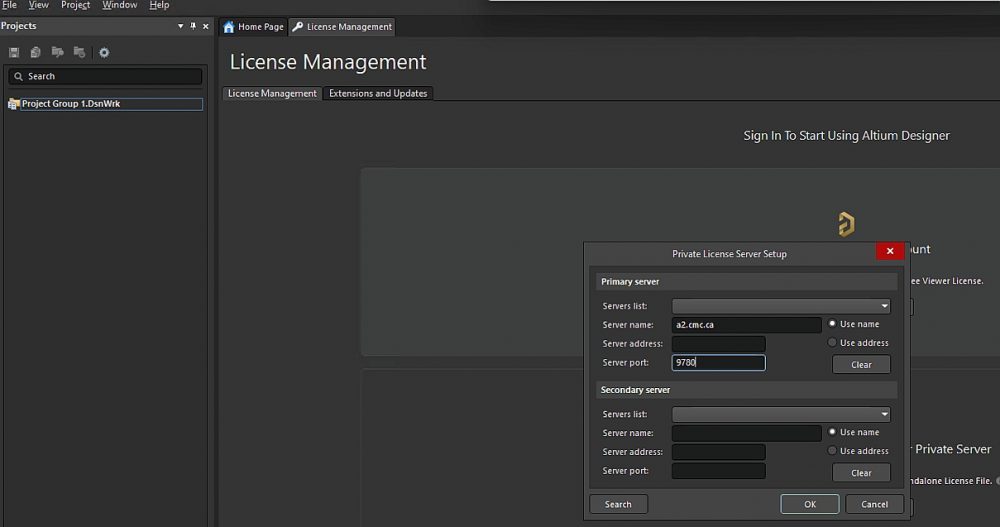Switch to Extensions and Updates tab
Image resolution: width=1000 pixels, height=527 pixels.
378,94
